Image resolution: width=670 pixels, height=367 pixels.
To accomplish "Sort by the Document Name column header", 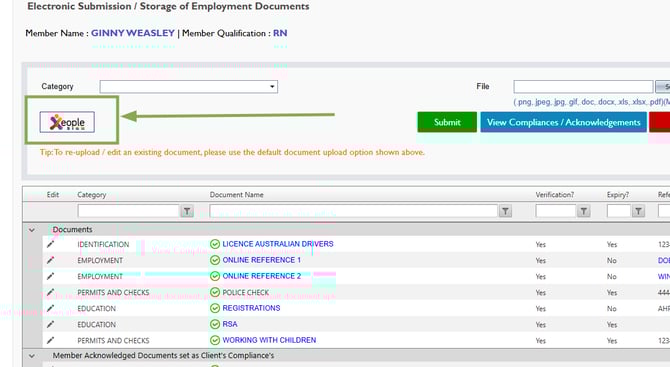I will tap(236, 195).
